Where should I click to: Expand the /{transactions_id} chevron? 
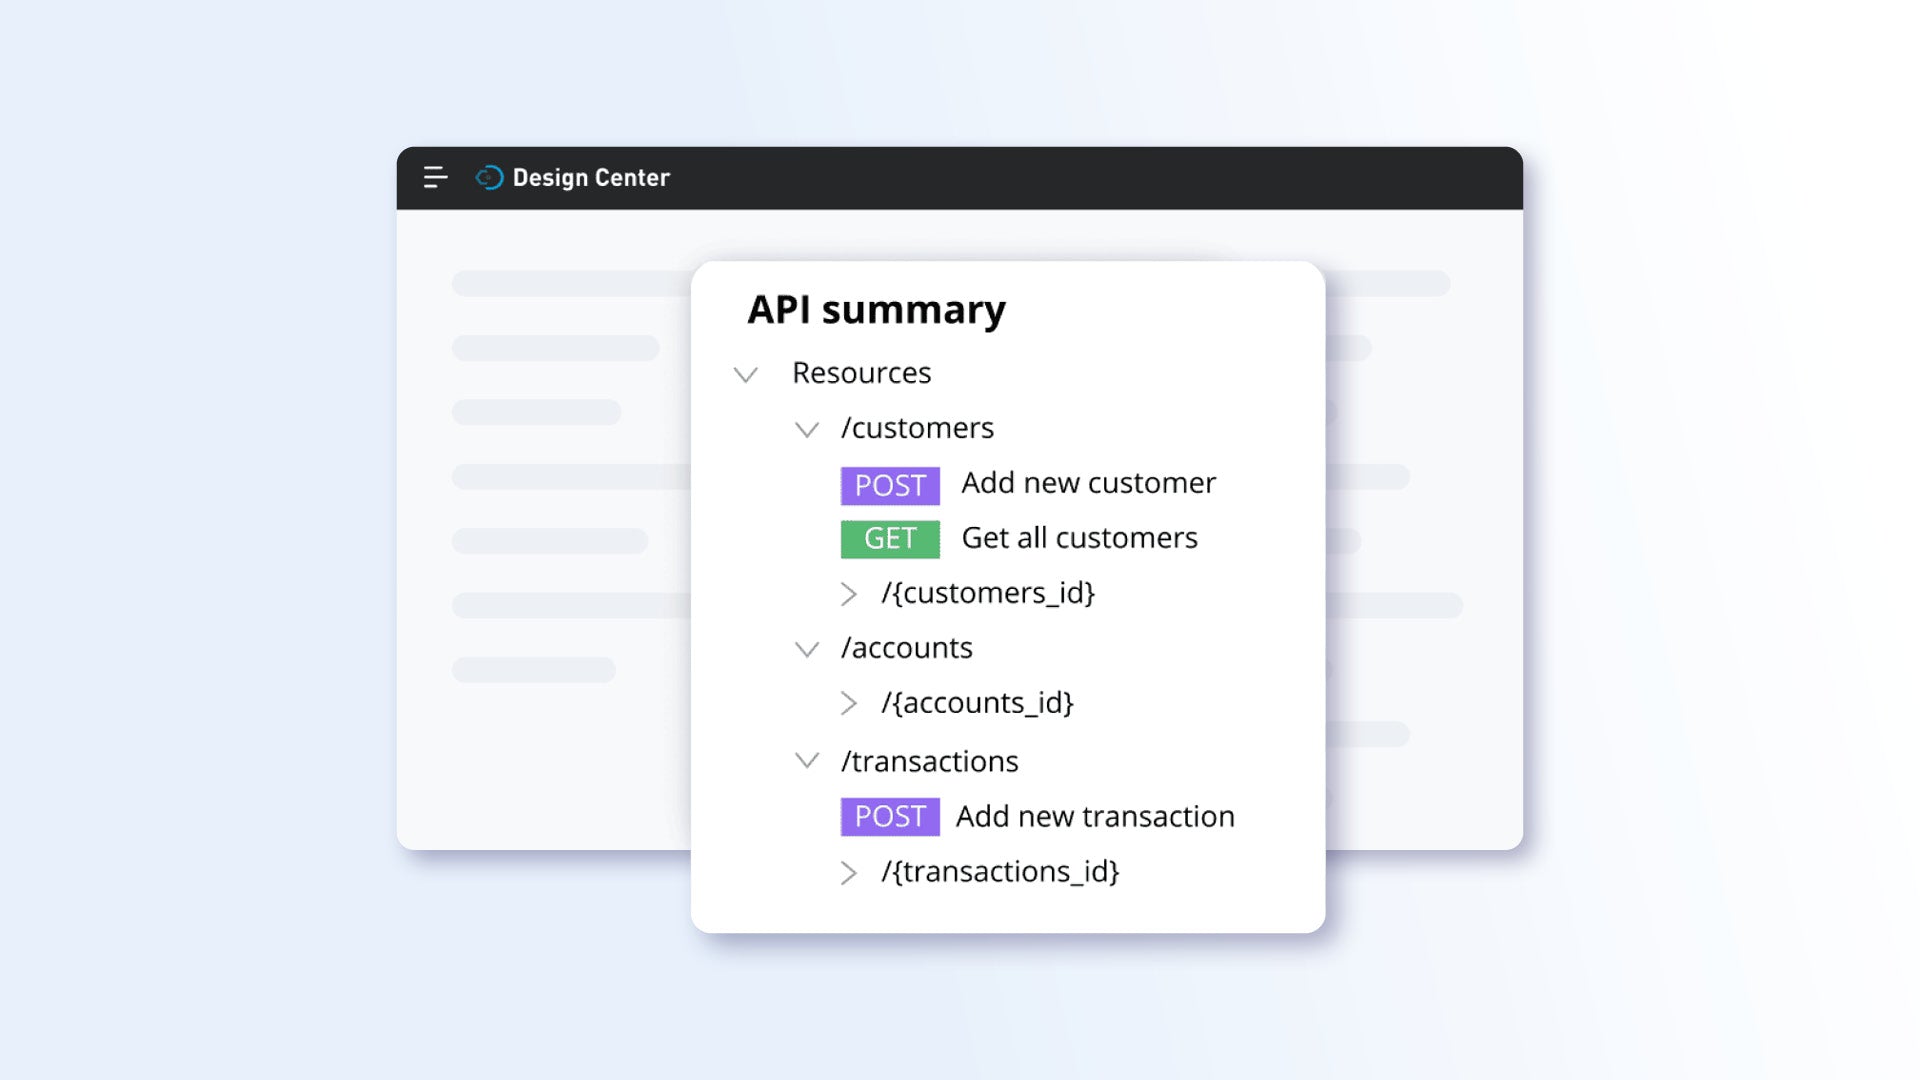pos(849,873)
